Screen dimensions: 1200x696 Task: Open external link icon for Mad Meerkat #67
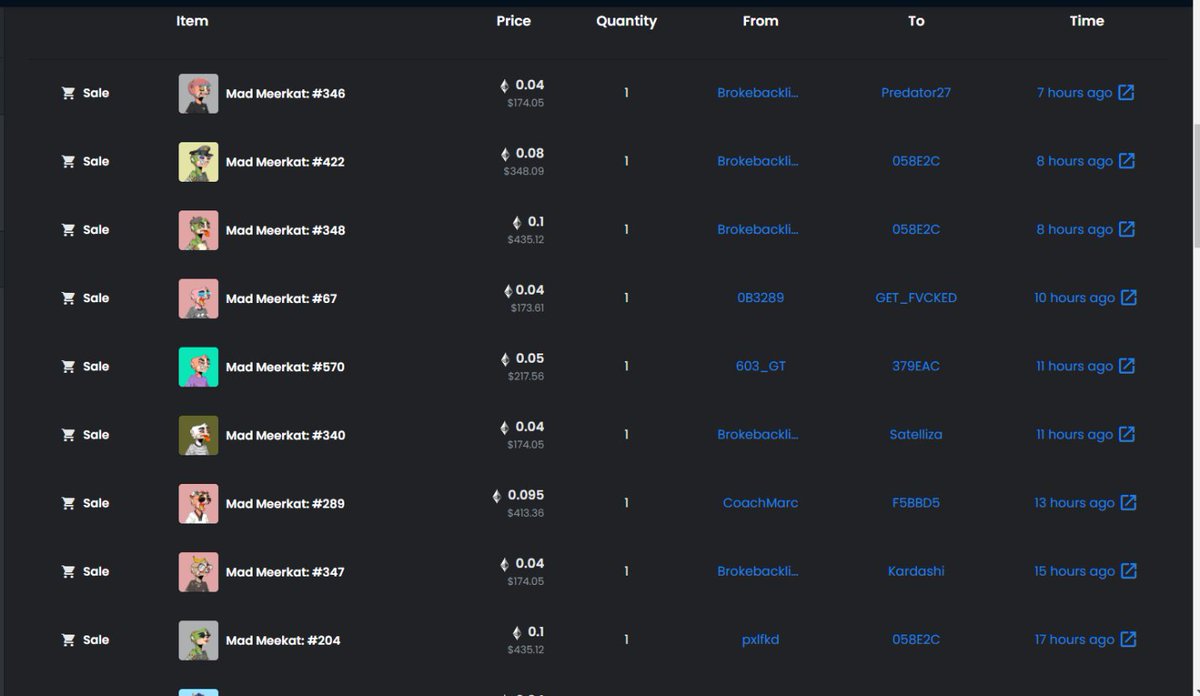coord(1128,298)
